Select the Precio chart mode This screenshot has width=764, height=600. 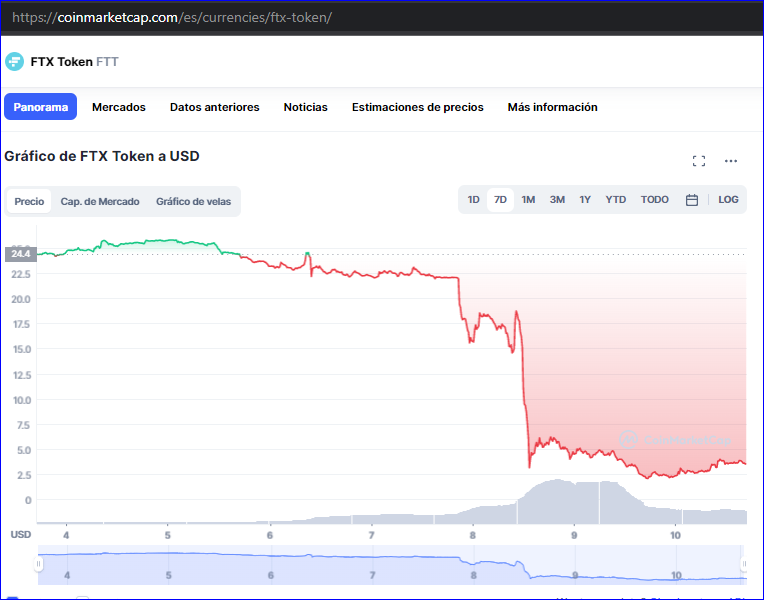[x=29, y=201]
